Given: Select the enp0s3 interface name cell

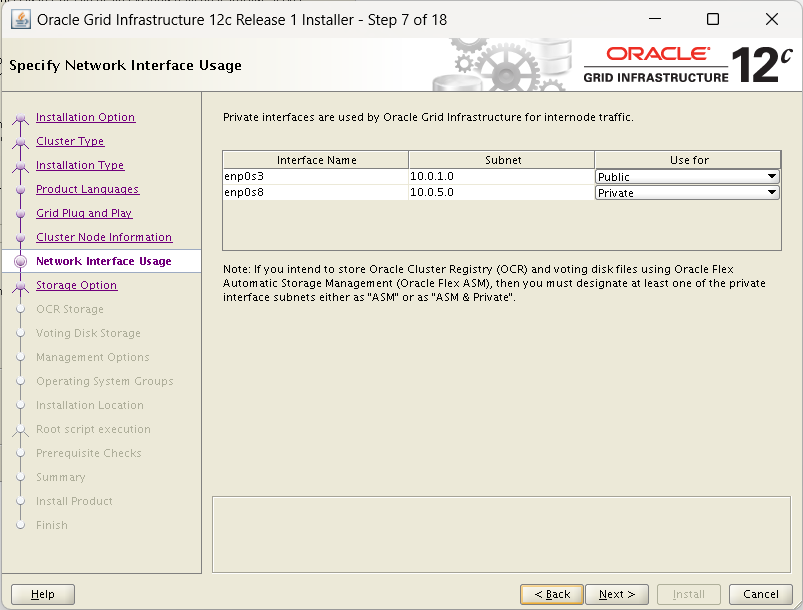Looking at the screenshot, I should tap(315, 176).
